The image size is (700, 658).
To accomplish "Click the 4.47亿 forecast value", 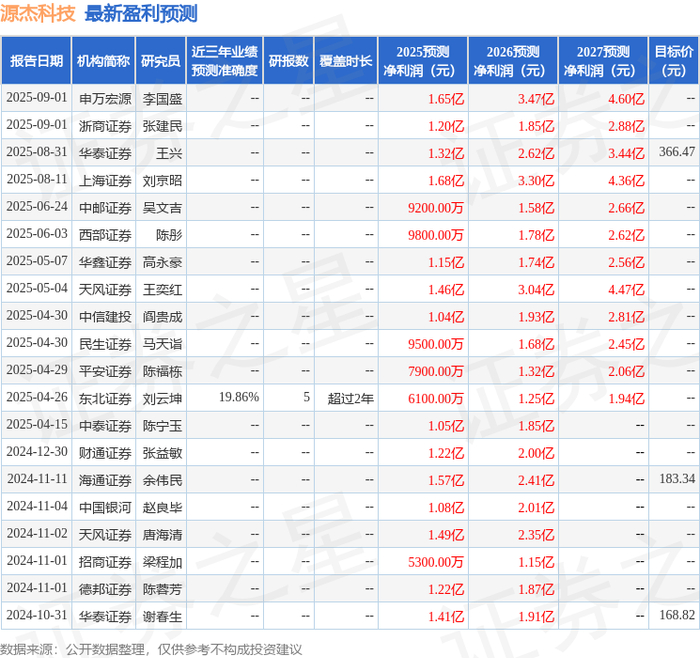I will point(626,289).
